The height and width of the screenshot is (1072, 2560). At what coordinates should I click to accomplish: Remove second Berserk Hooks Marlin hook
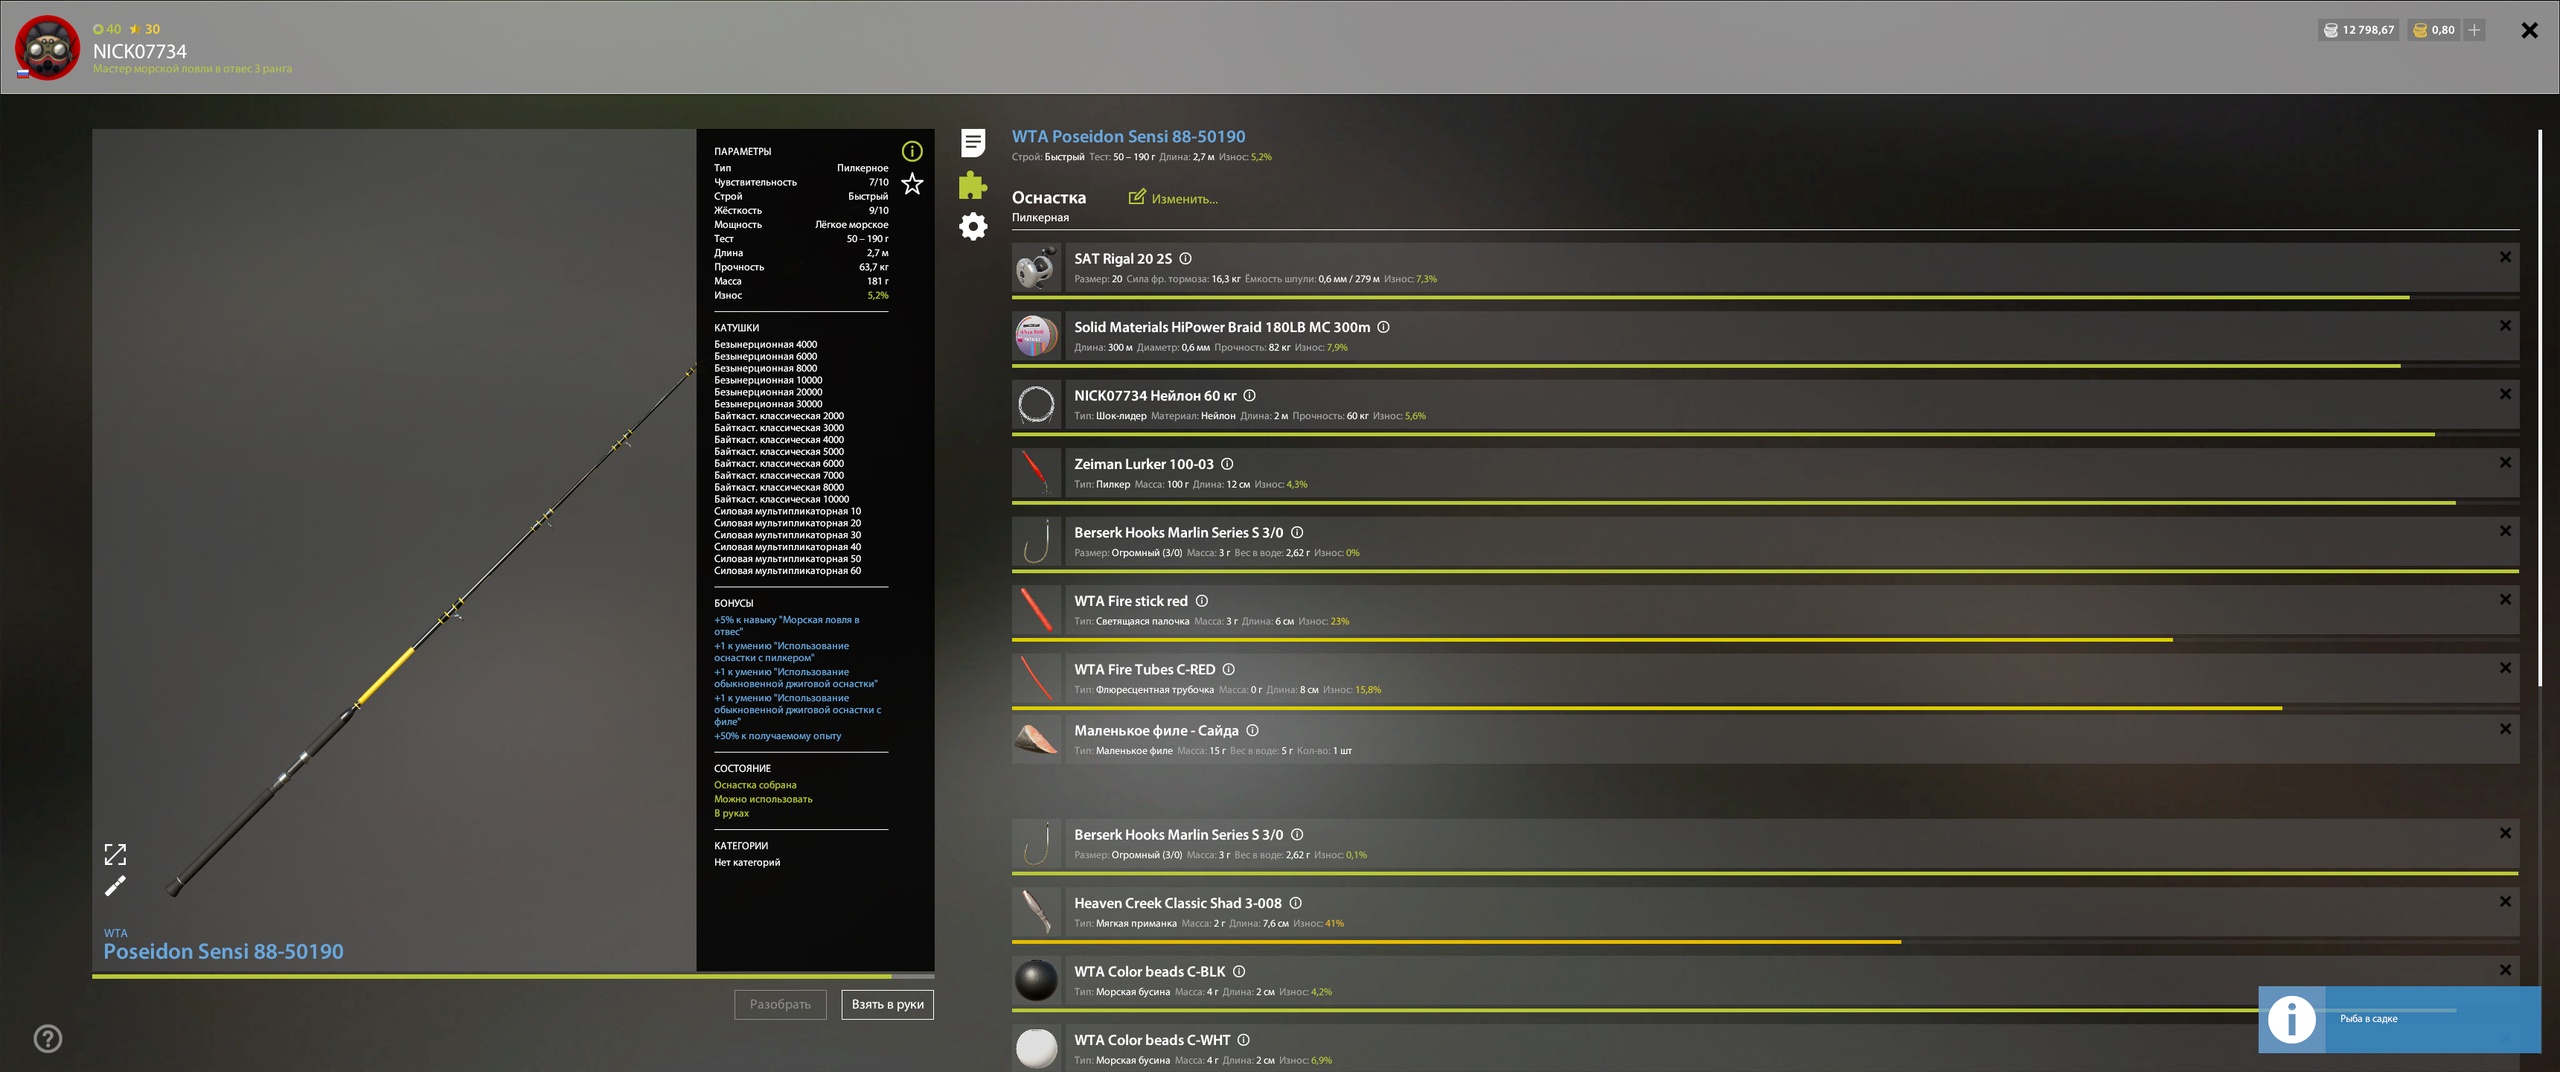coord(2505,833)
